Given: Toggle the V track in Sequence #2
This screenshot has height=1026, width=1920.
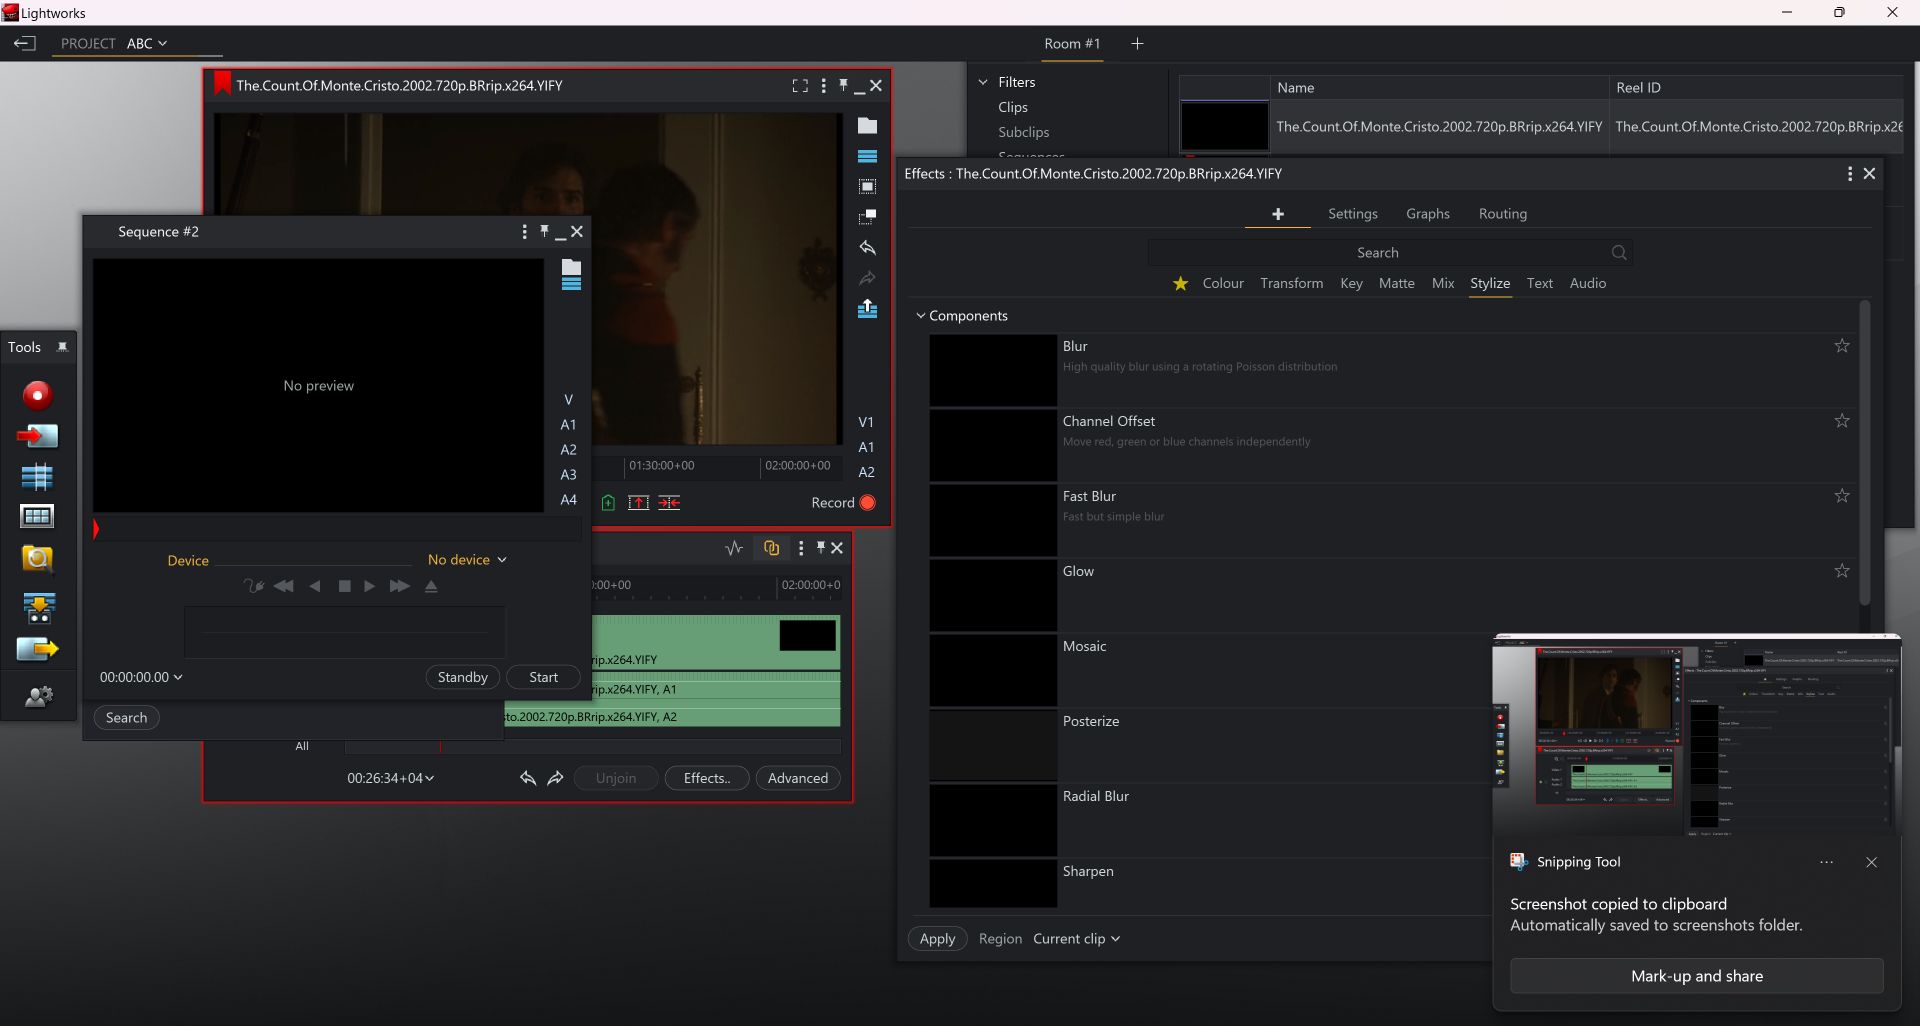Looking at the screenshot, I should pos(568,399).
